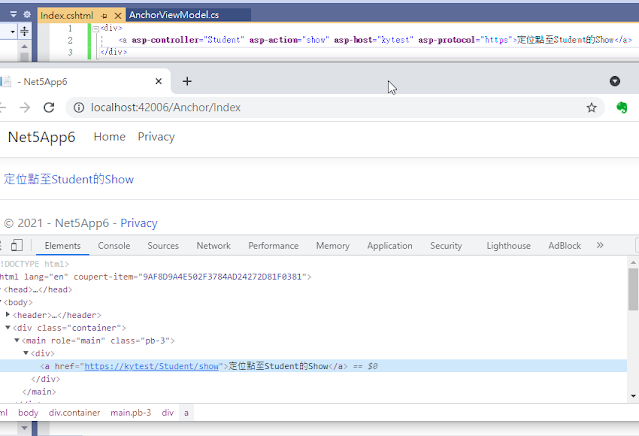
Task: Click the Visual Studio scroll-up arrow
Action: coord(24,46)
